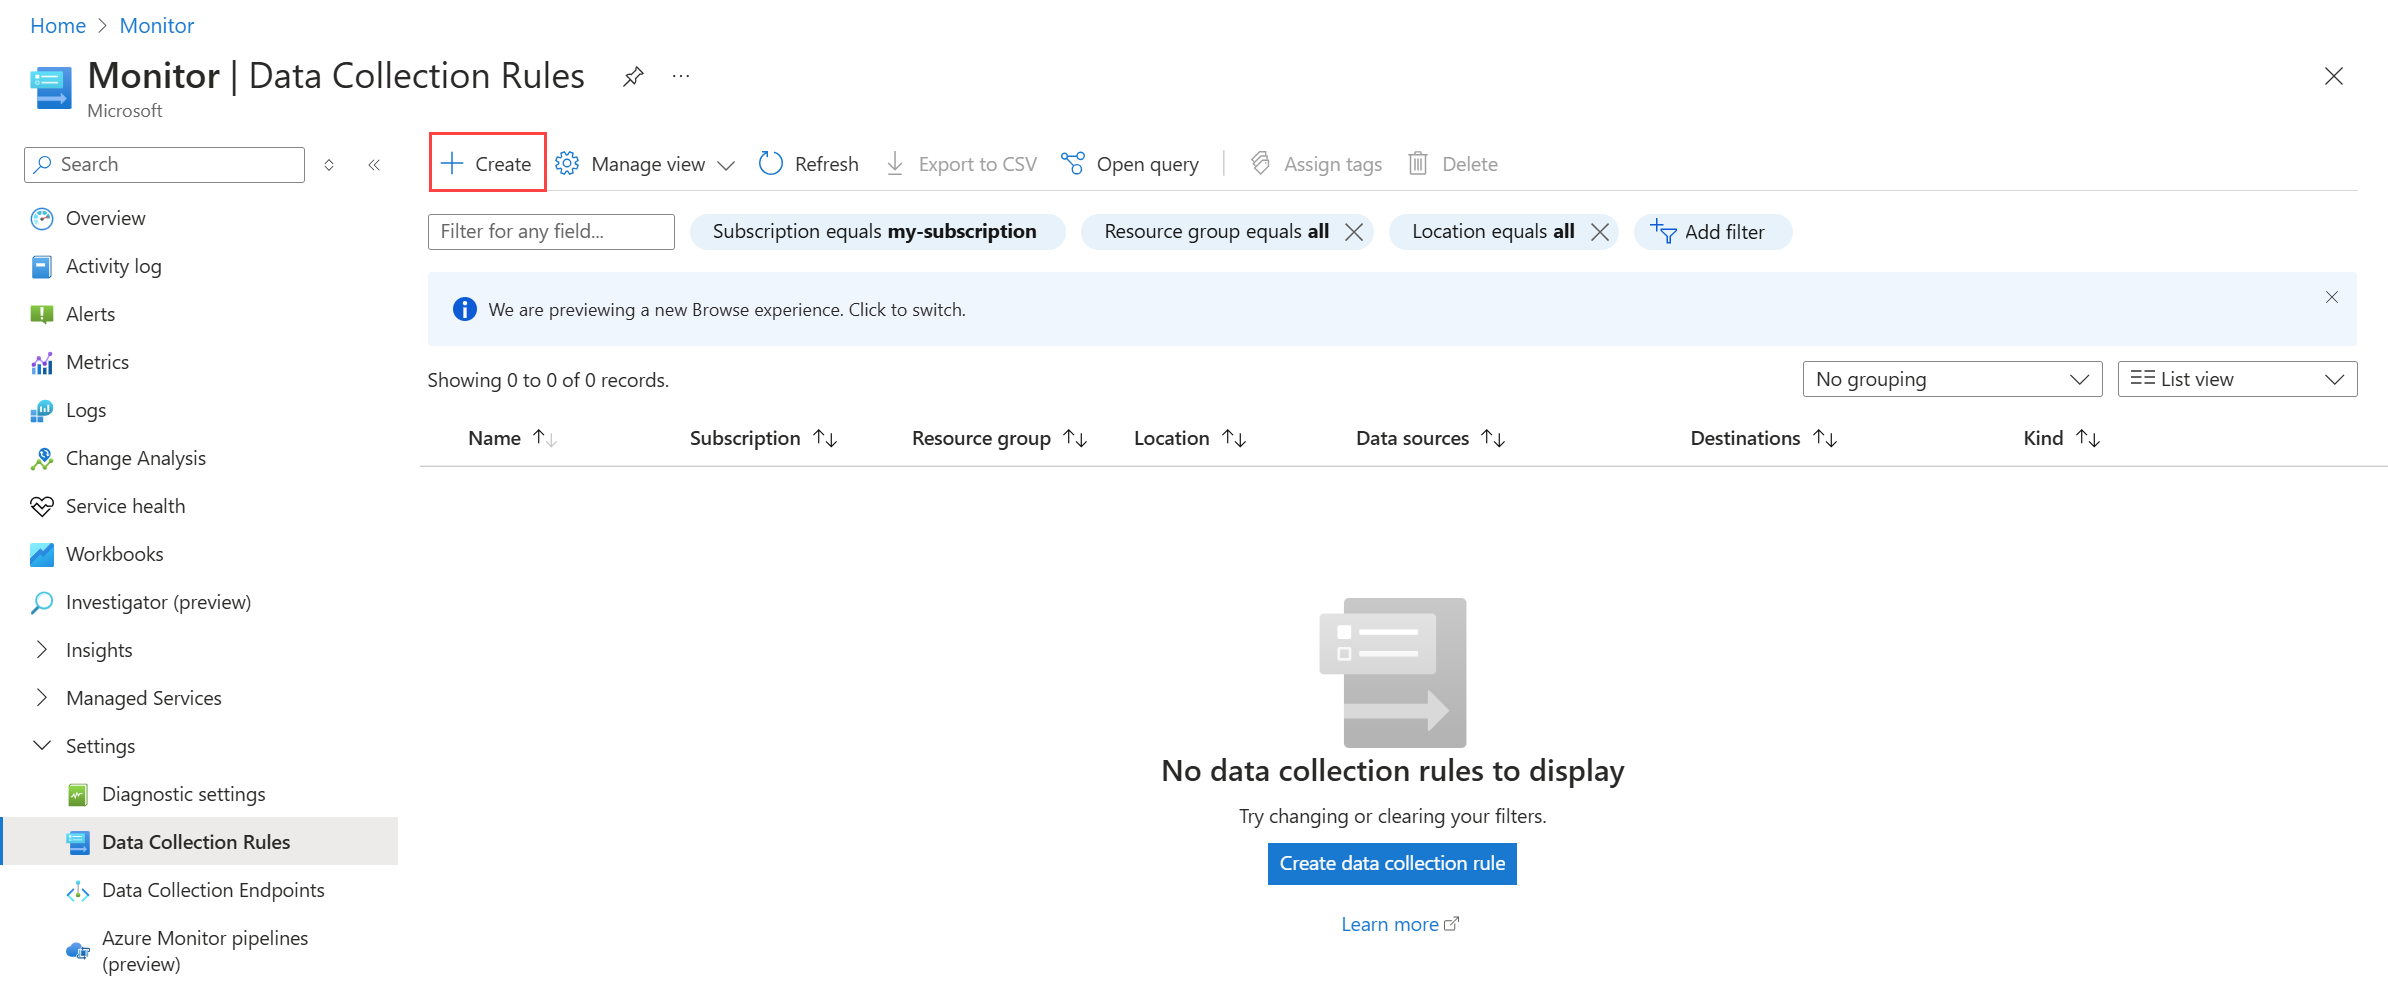Remove the Location filter

[1600, 232]
